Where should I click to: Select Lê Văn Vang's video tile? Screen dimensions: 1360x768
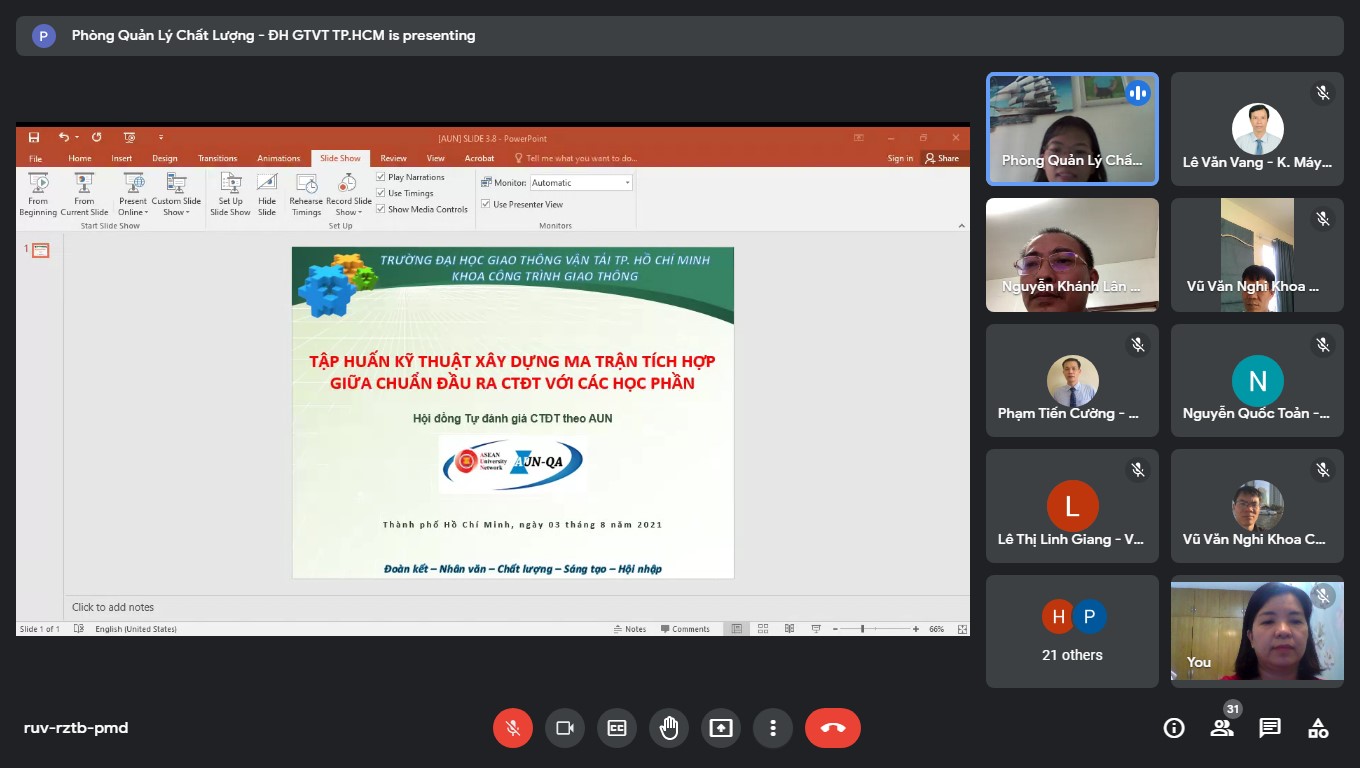click(1257, 129)
